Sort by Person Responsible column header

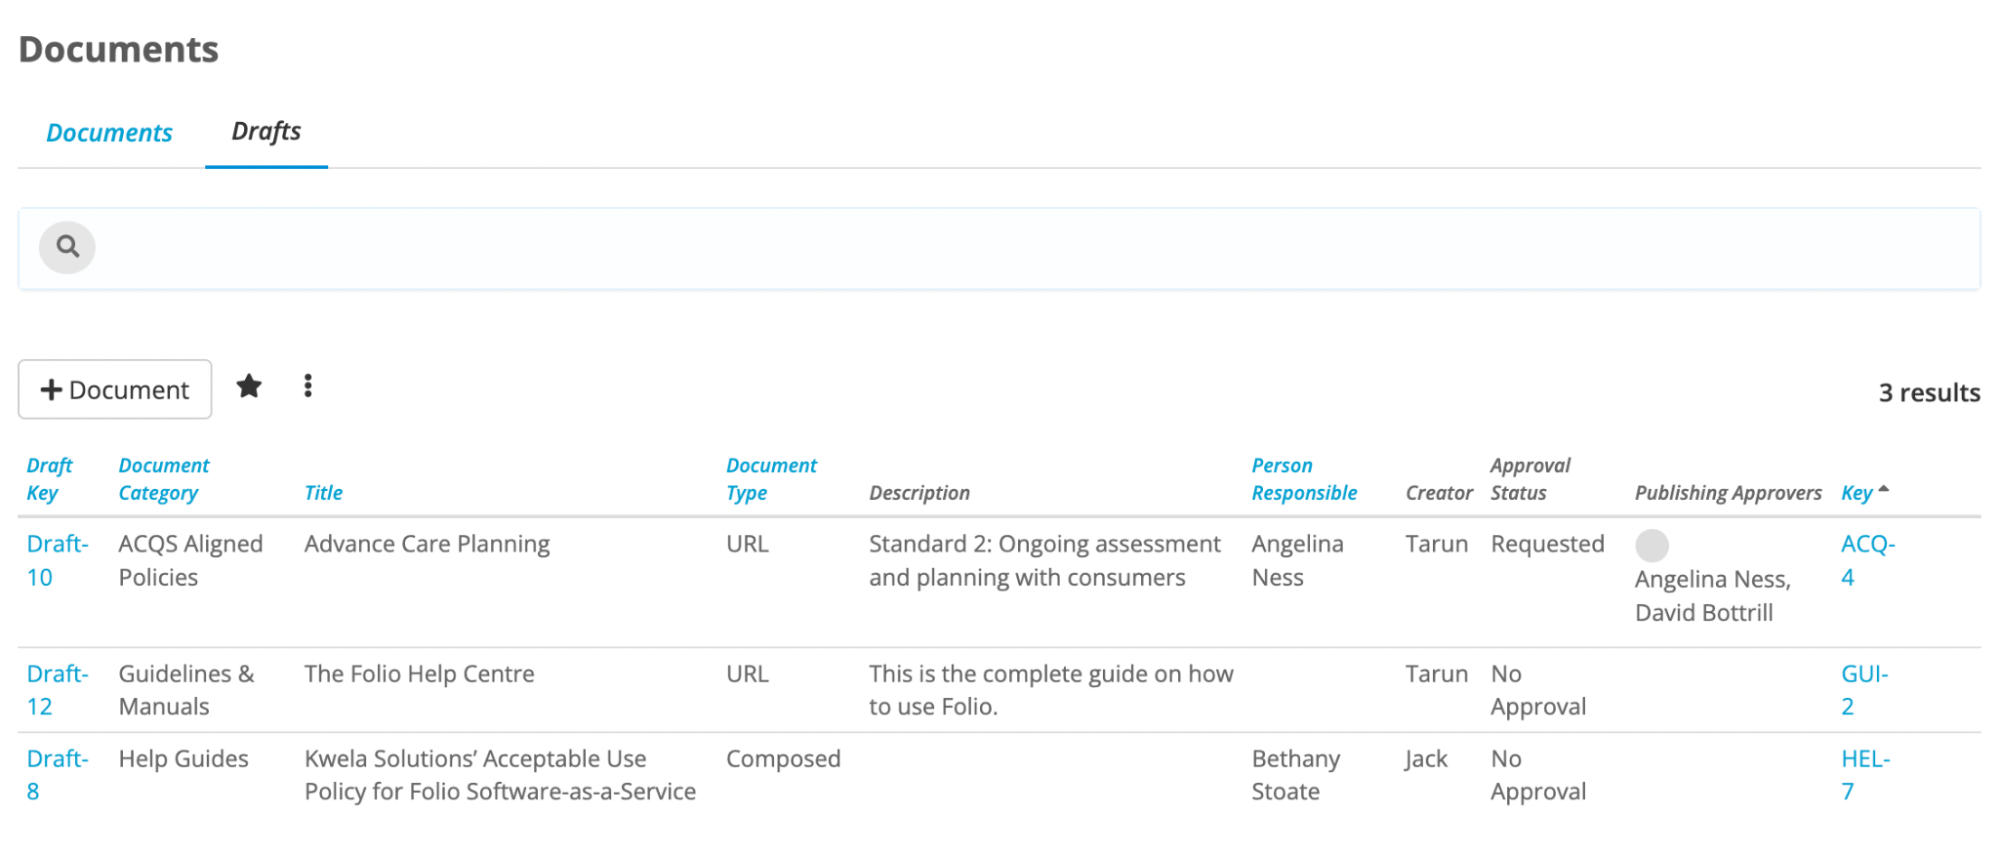[x=1304, y=479]
